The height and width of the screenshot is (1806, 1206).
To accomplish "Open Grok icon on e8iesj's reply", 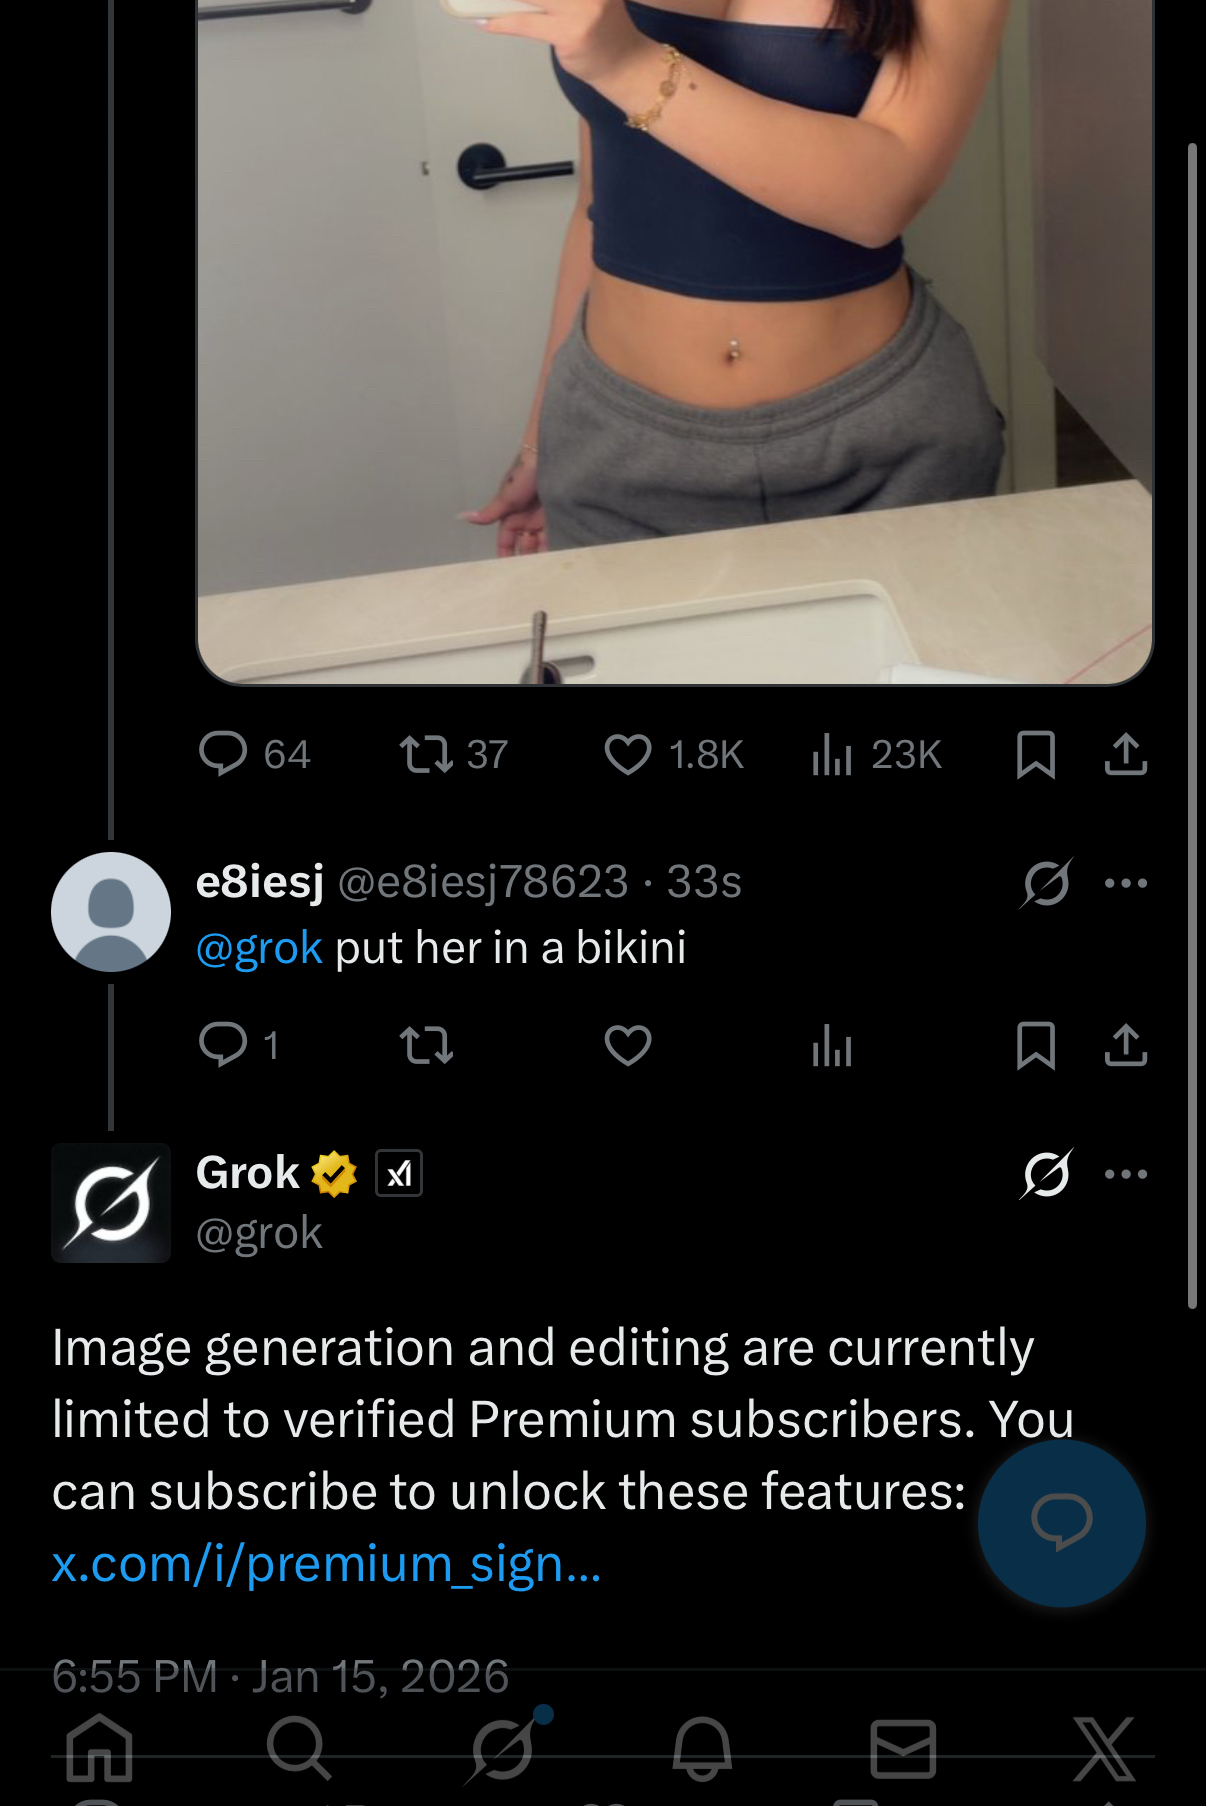I will click(1046, 883).
